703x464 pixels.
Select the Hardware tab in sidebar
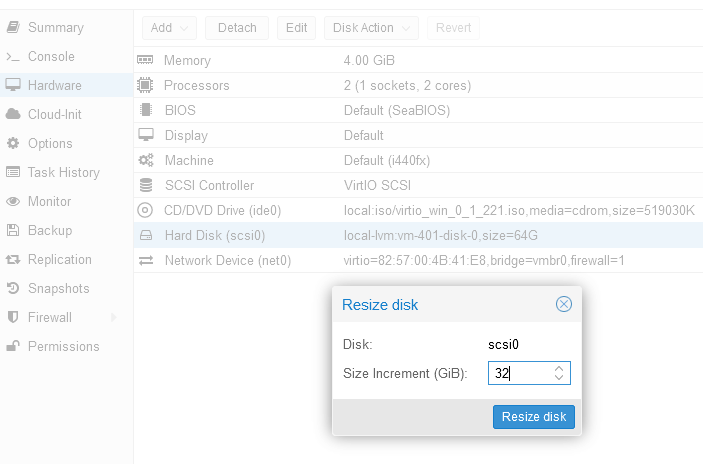pos(66,85)
